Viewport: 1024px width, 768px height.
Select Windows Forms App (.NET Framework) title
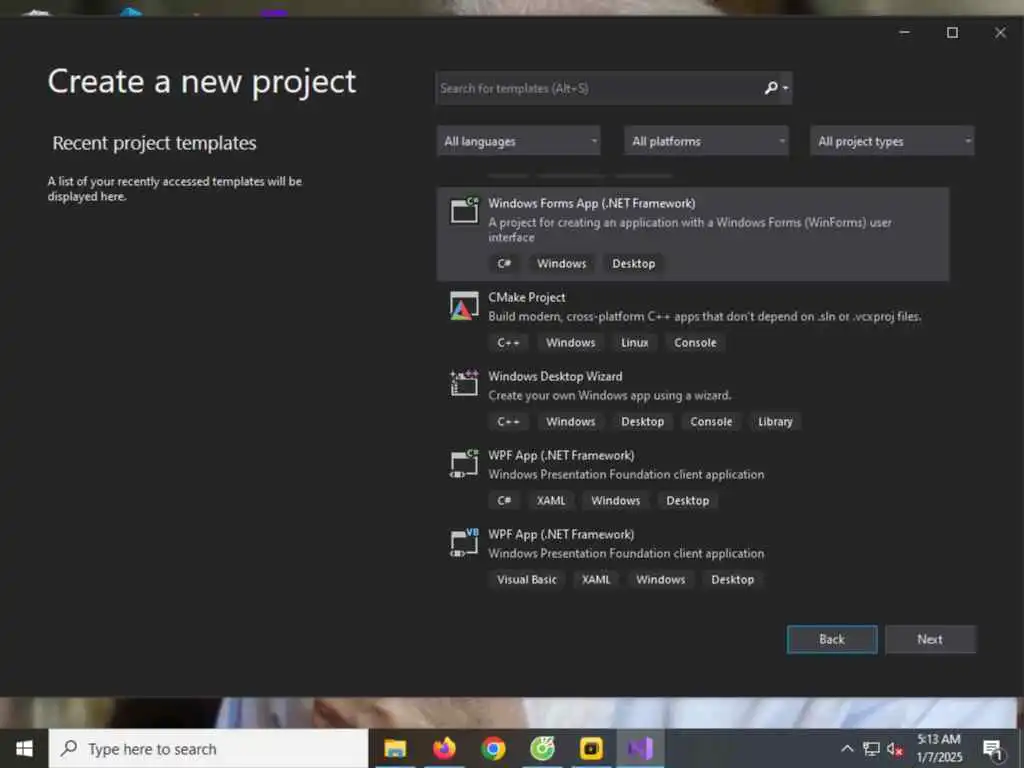[592, 203]
